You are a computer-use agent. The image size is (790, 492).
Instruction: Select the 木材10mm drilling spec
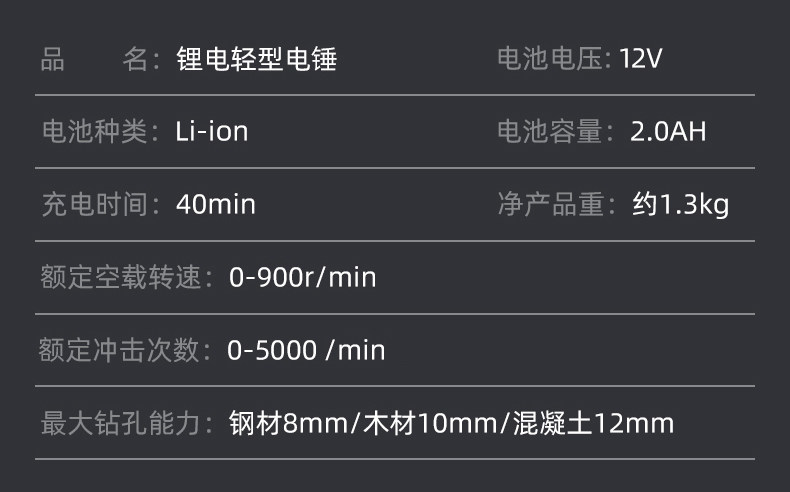(426, 423)
